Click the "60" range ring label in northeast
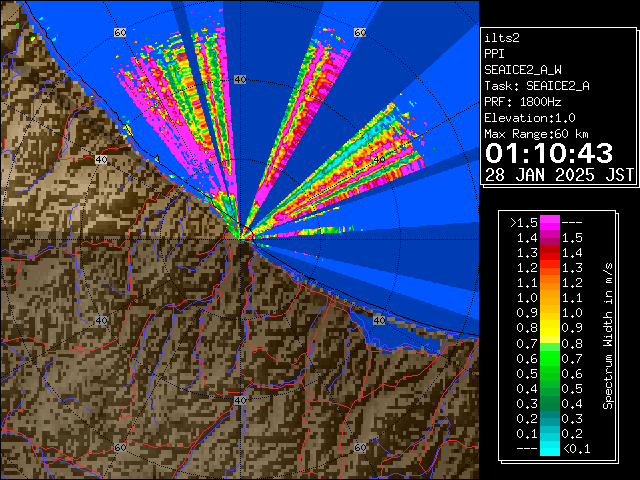 point(360,32)
